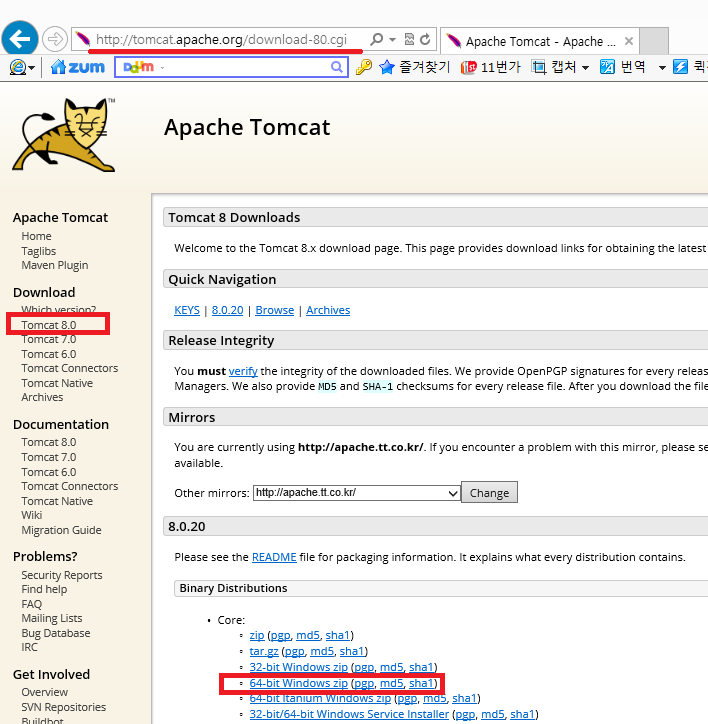Click the Zum home toolbar icon

pyautogui.click(x=78, y=67)
